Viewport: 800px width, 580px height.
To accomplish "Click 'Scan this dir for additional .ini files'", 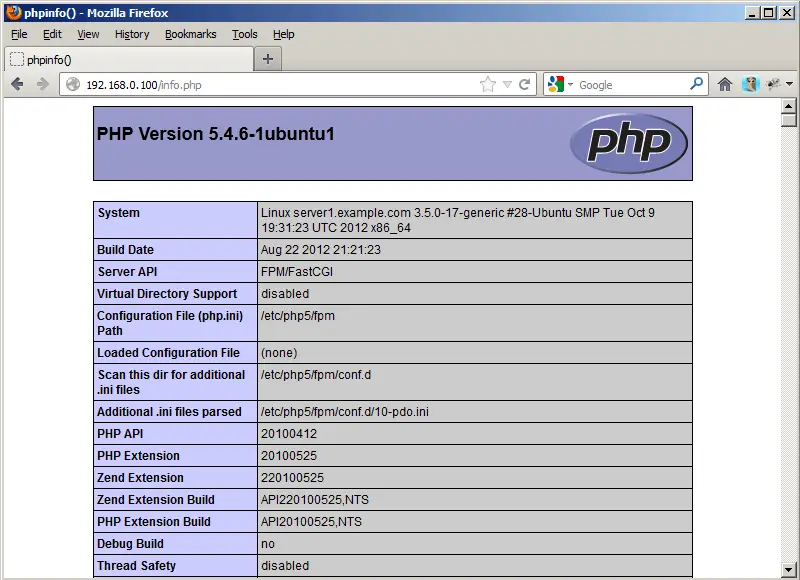I will [171, 382].
